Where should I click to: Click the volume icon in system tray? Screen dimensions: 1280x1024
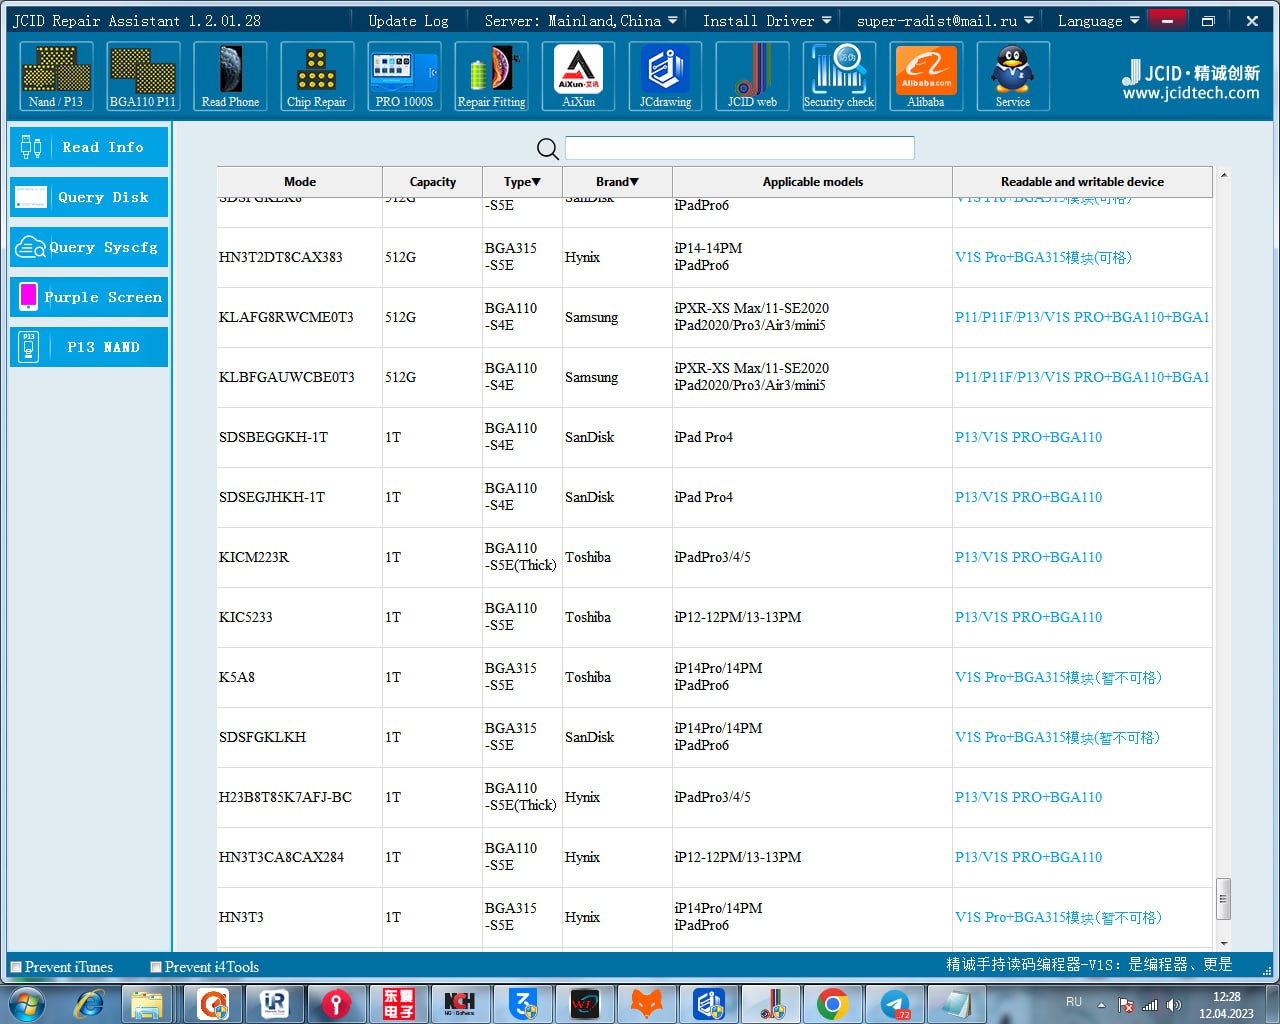[x=1174, y=1005]
